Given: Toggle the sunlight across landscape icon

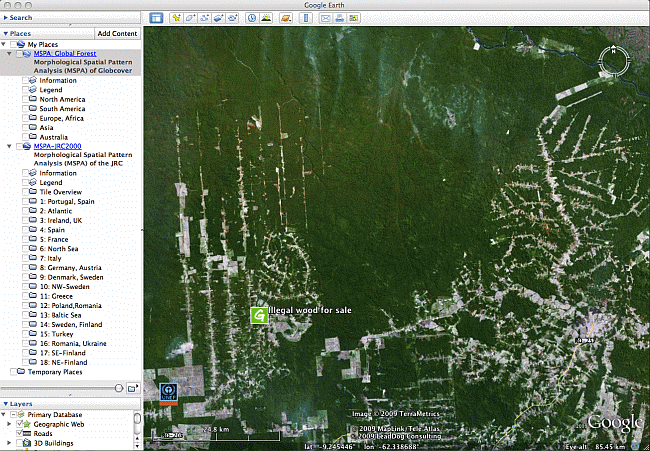Looking at the screenshot, I should tap(266, 18).
